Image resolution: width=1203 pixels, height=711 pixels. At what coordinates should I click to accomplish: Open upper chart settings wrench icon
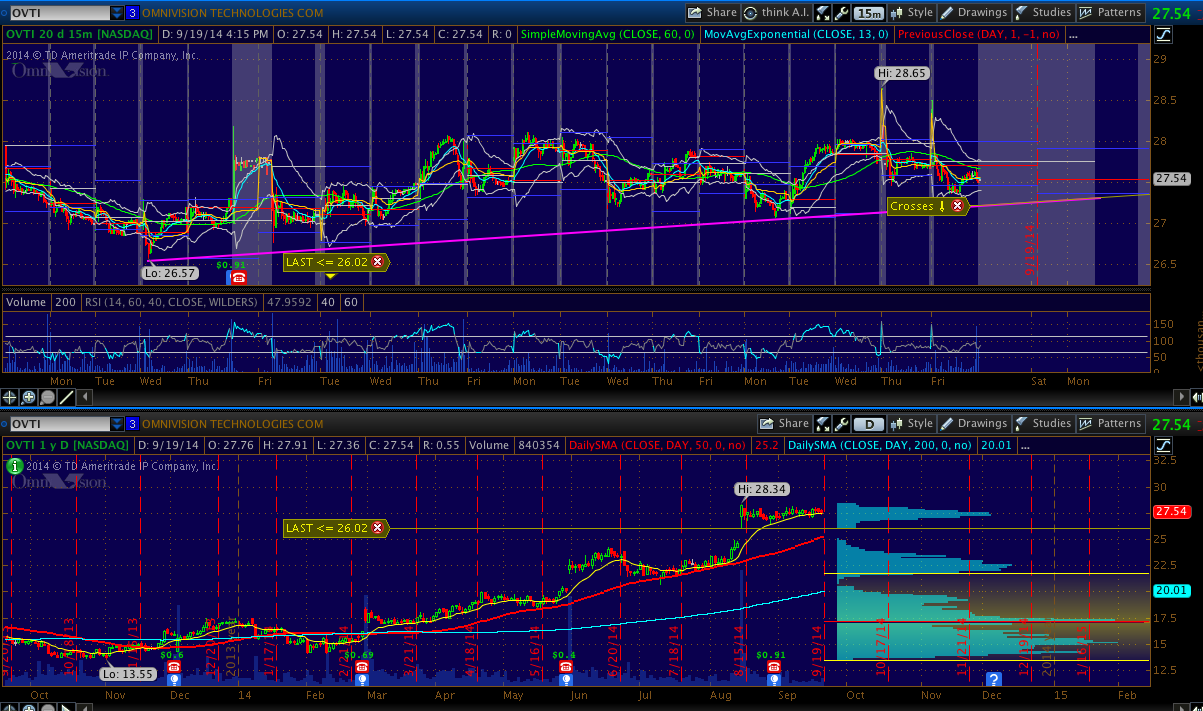coord(842,13)
